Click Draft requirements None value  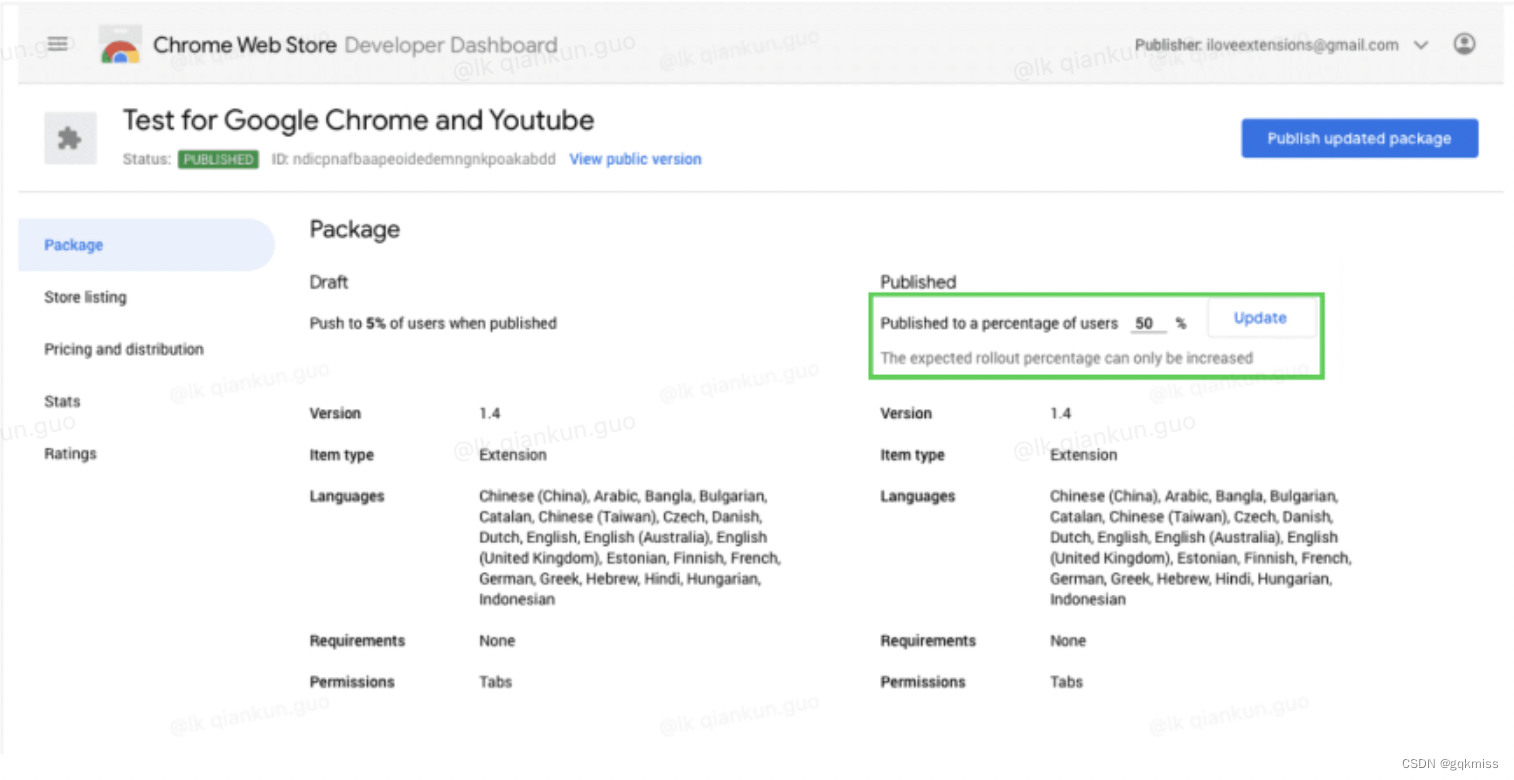tap(497, 641)
